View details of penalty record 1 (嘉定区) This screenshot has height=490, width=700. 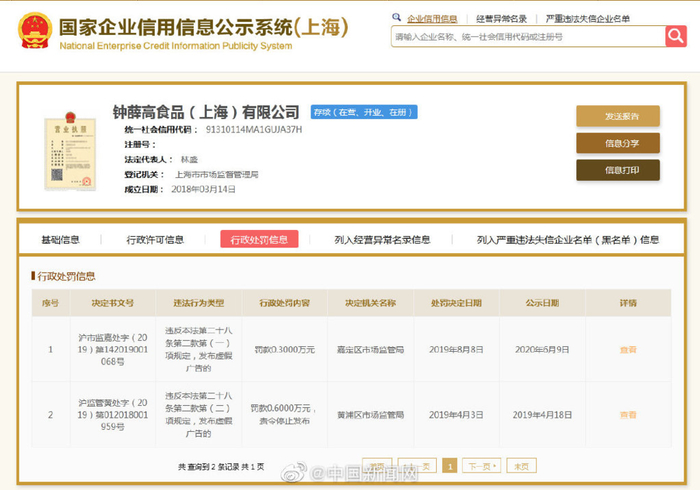coord(628,350)
